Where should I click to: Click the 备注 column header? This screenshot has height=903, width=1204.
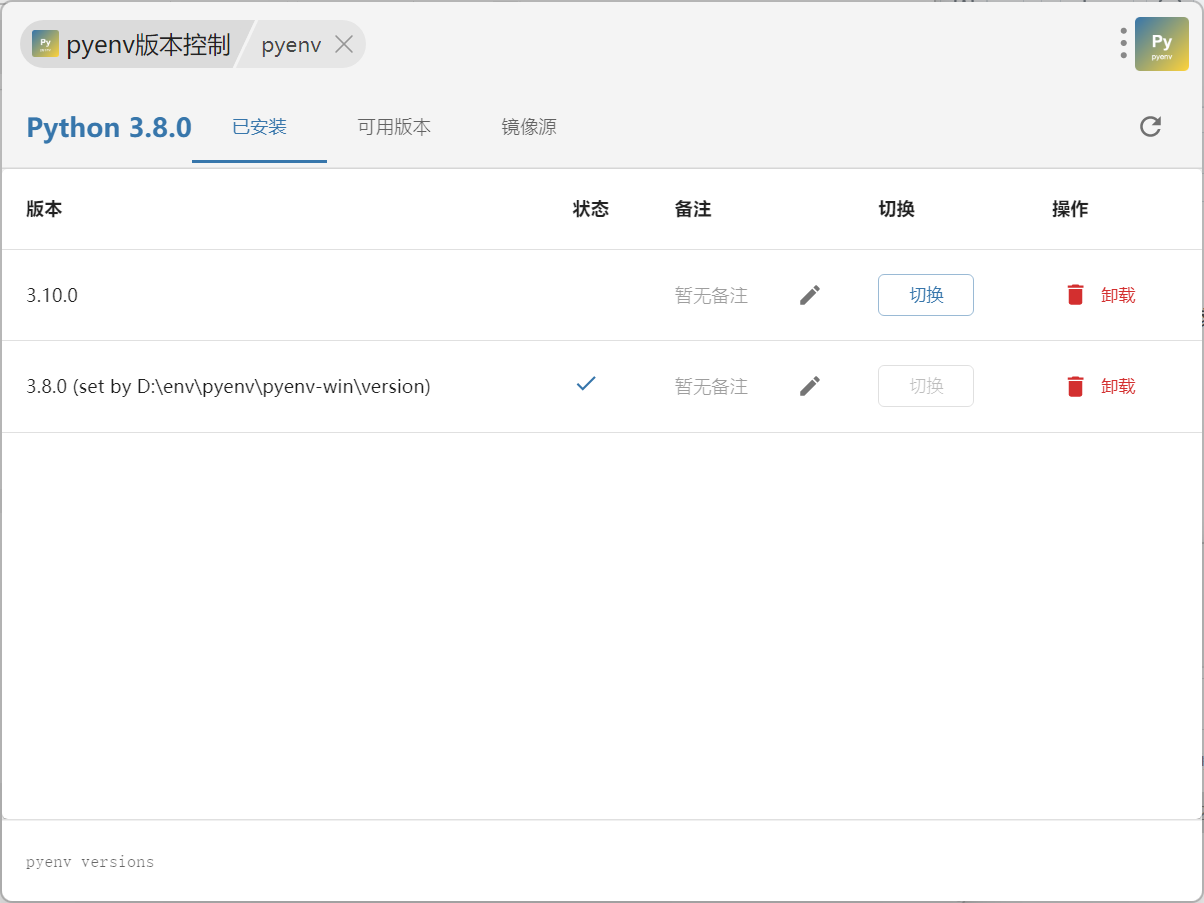pyautogui.click(x=693, y=209)
